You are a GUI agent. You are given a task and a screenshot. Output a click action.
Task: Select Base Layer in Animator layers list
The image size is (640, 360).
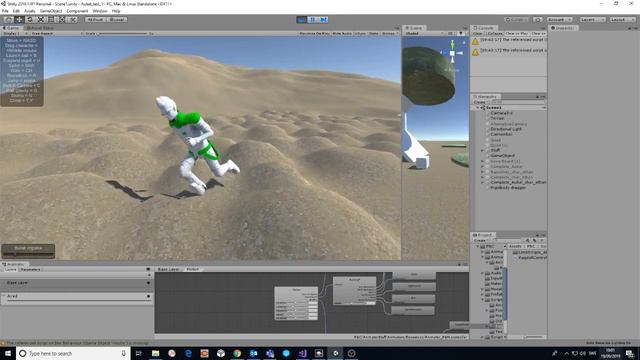click(76, 283)
